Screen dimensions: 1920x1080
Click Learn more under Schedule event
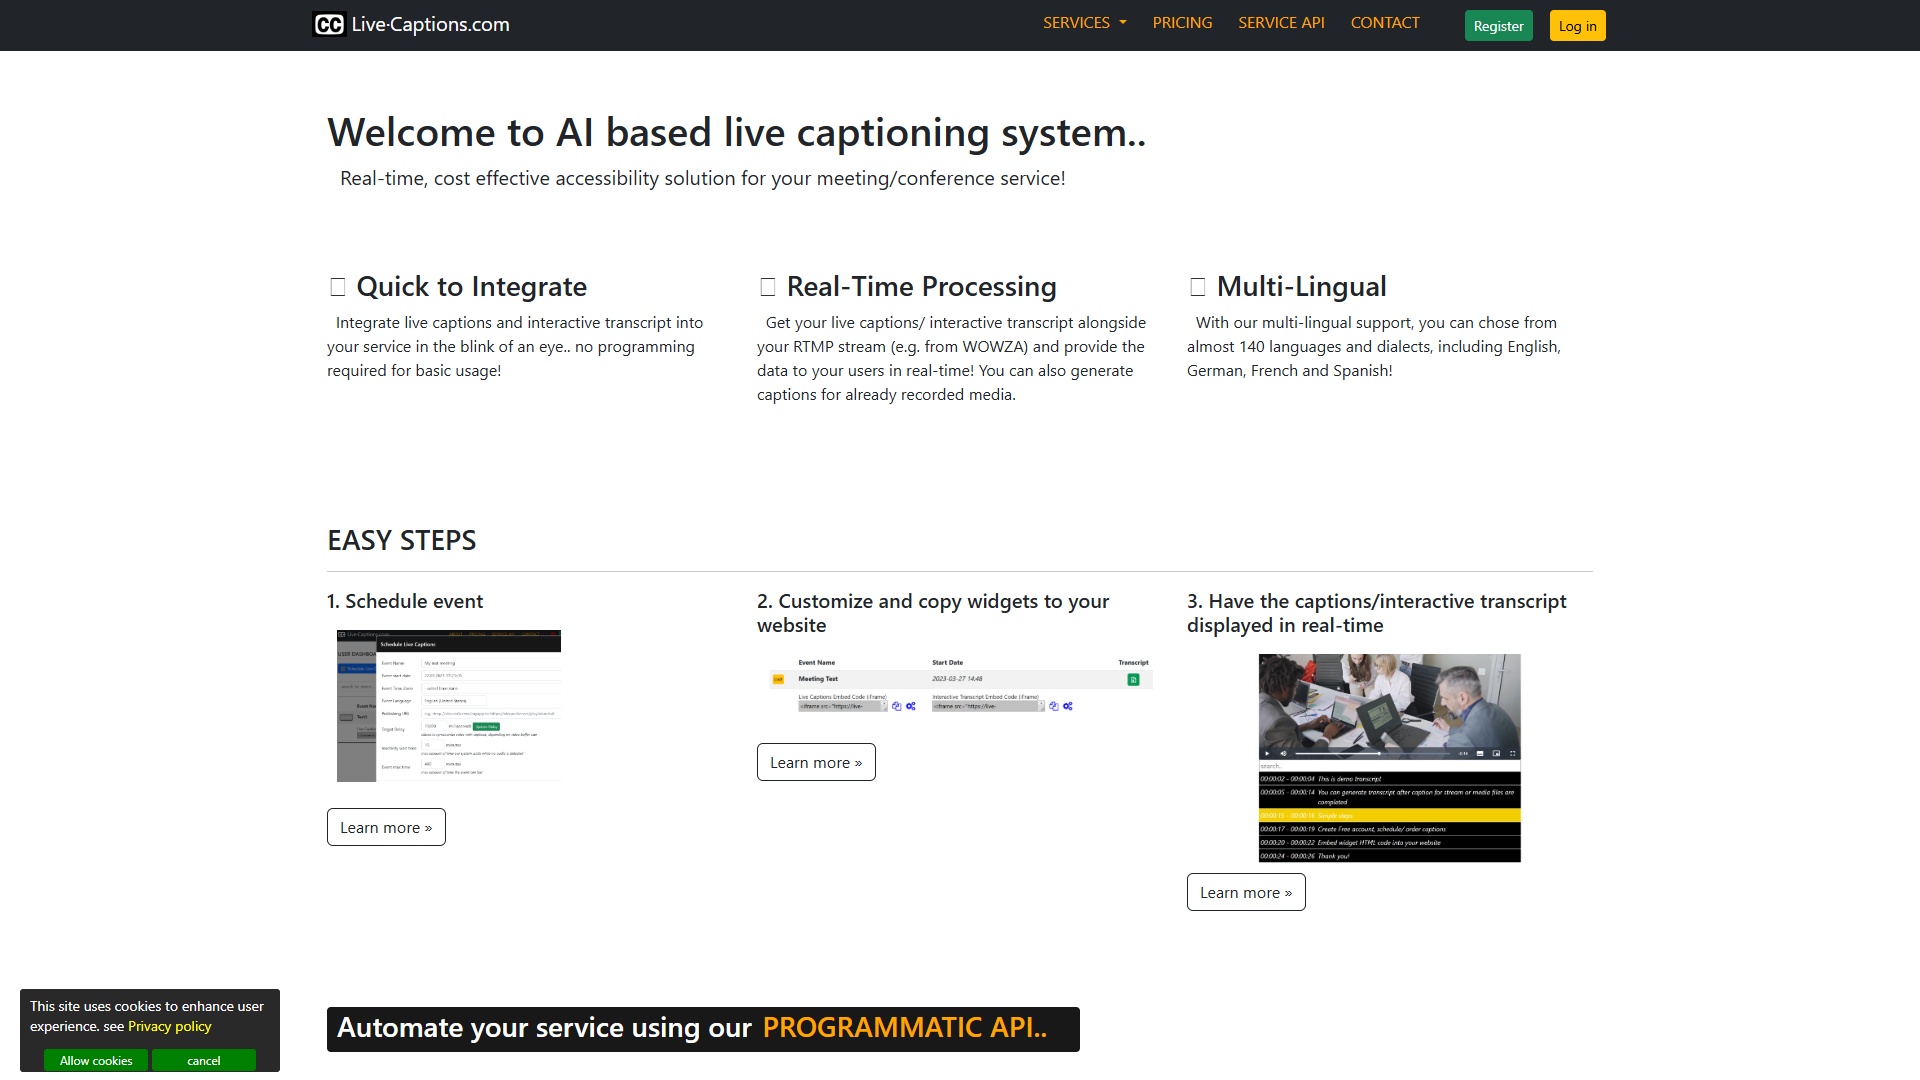pyautogui.click(x=386, y=827)
